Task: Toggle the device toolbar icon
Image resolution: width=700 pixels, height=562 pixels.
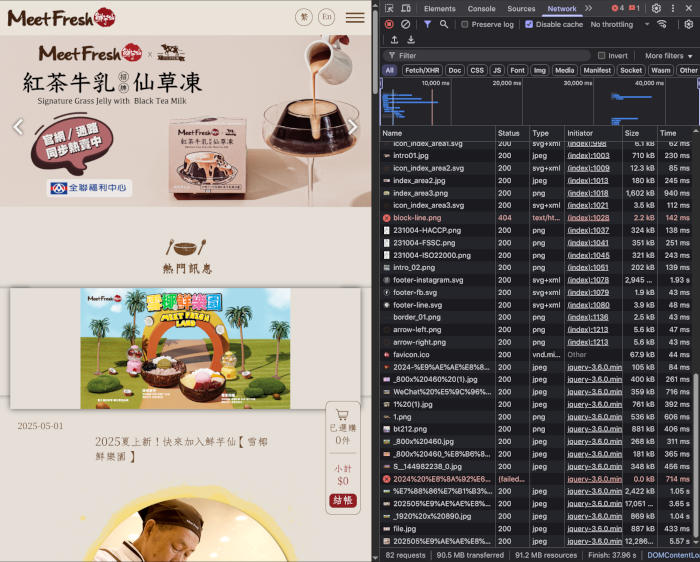Action: (x=406, y=8)
